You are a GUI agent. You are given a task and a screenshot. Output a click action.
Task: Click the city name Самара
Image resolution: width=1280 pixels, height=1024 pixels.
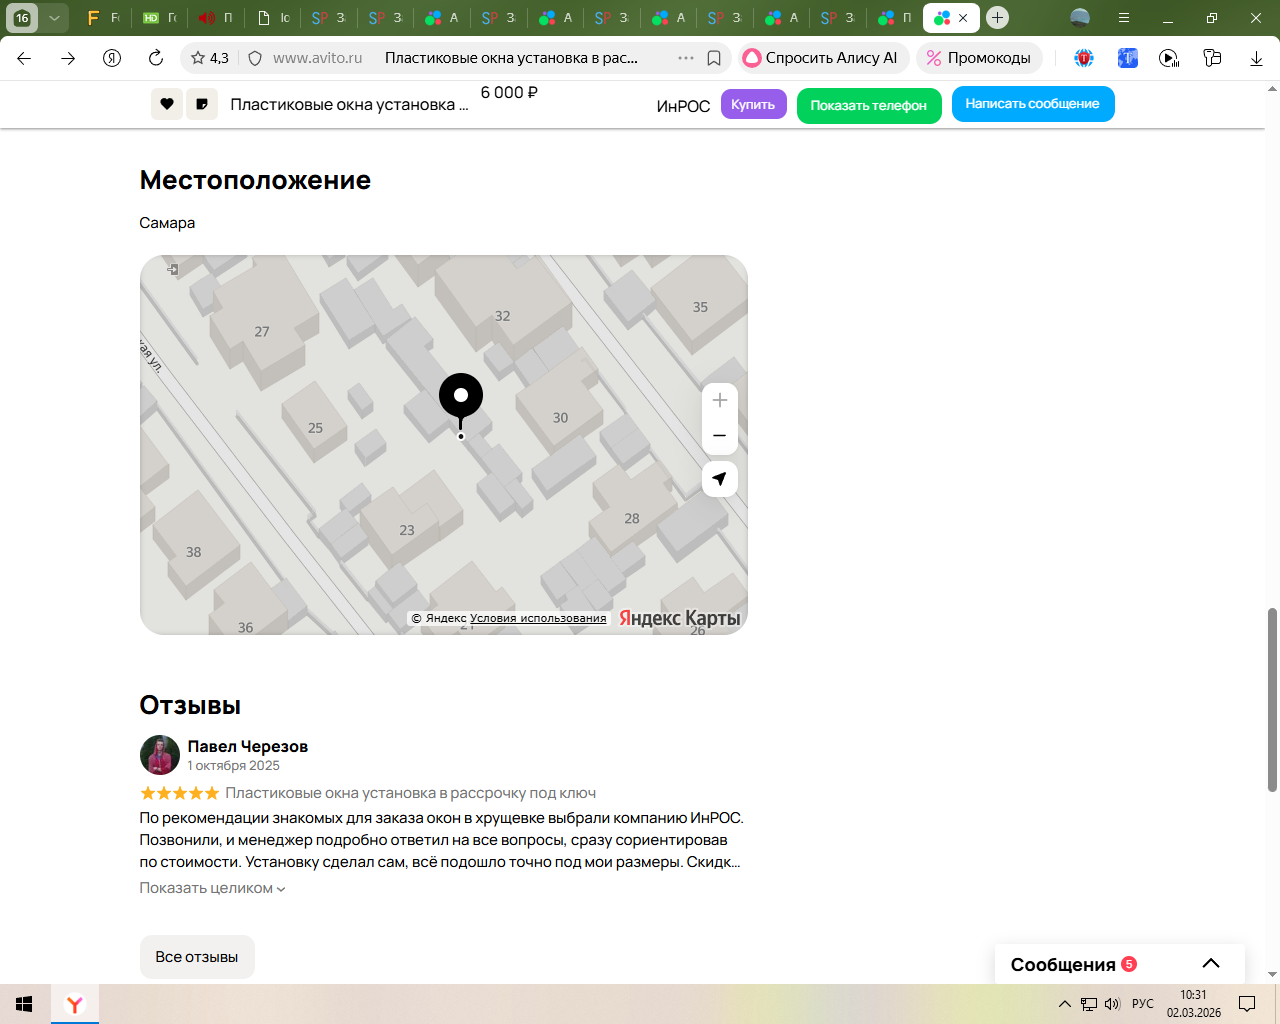(167, 223)
